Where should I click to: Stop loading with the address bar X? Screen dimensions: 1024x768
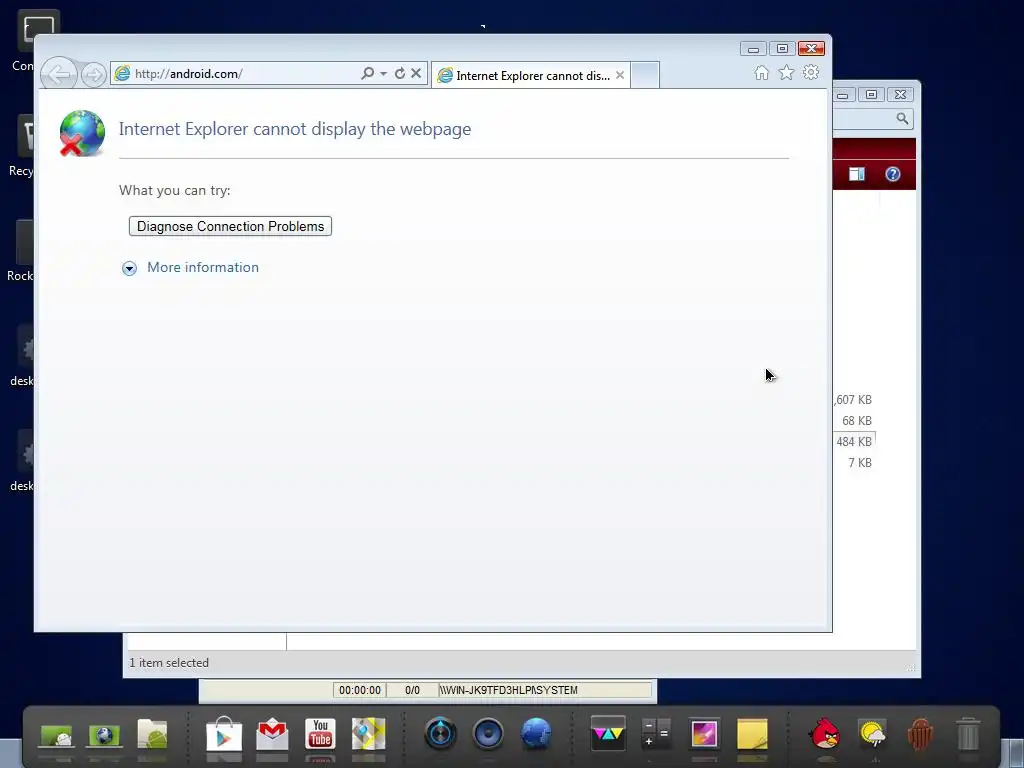416,73
